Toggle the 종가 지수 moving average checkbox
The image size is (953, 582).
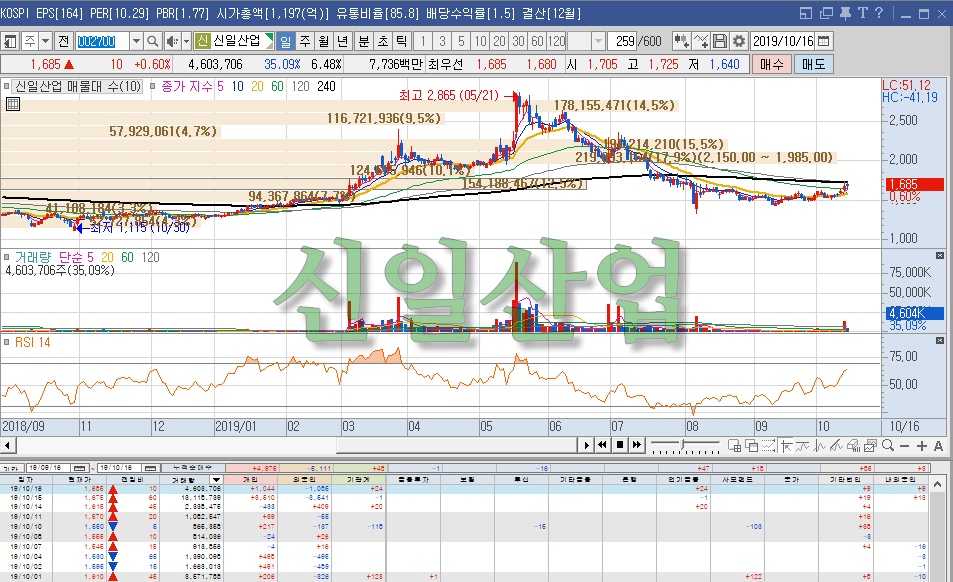(x=153, y=86)
